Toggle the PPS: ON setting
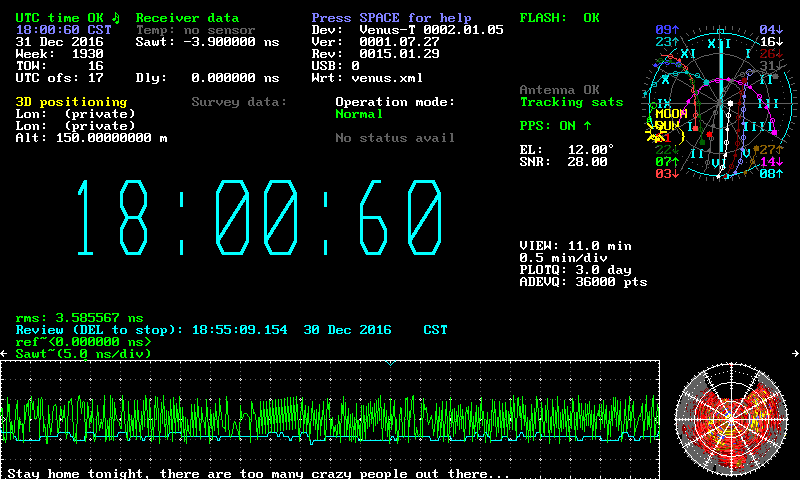The width and height of the screenshot is (800, 480). (x=555, y=126)
